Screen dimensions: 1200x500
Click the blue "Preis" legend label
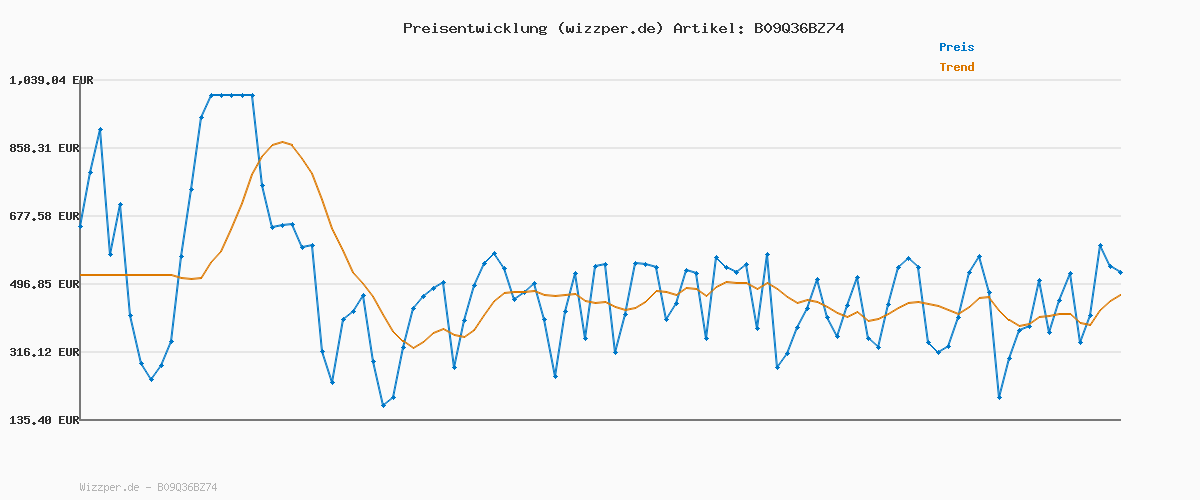pyautogui.click(x=956, y=47)
